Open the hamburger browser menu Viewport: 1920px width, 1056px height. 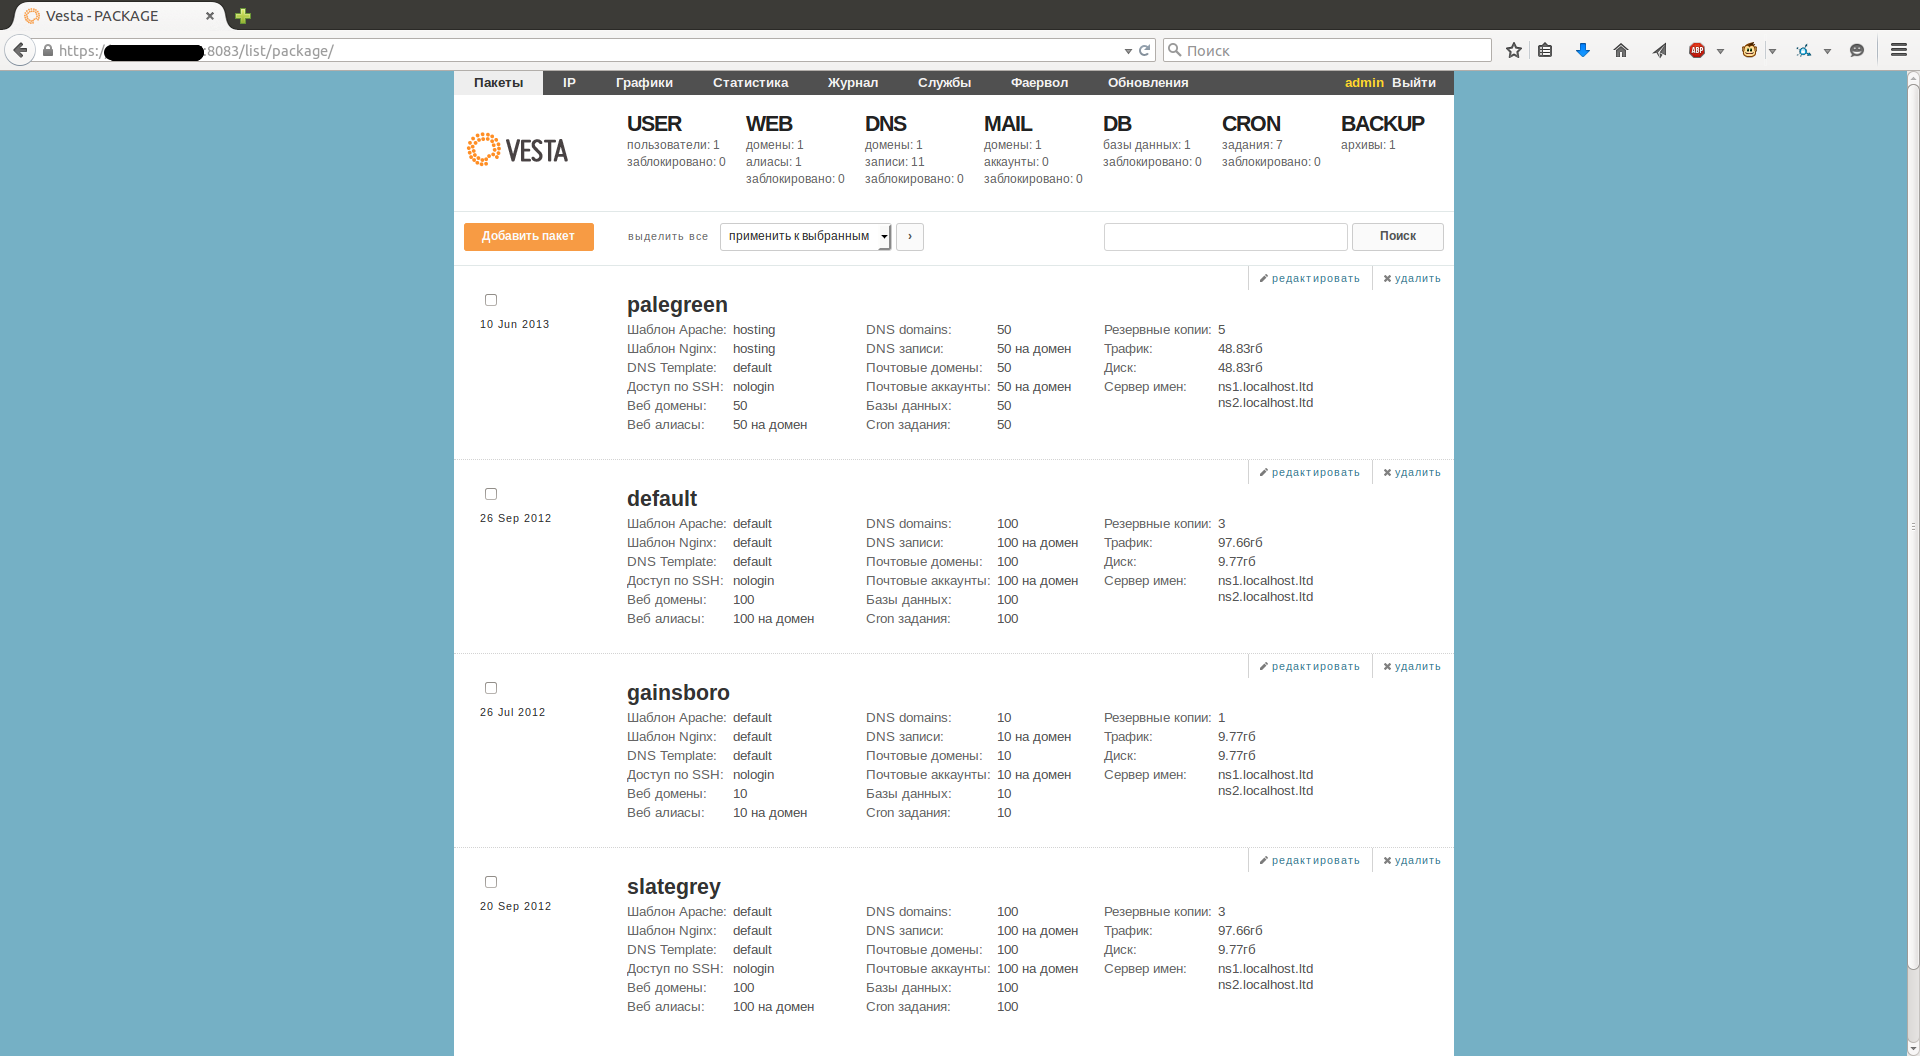pyautogui.click(x=1898, y=50)
